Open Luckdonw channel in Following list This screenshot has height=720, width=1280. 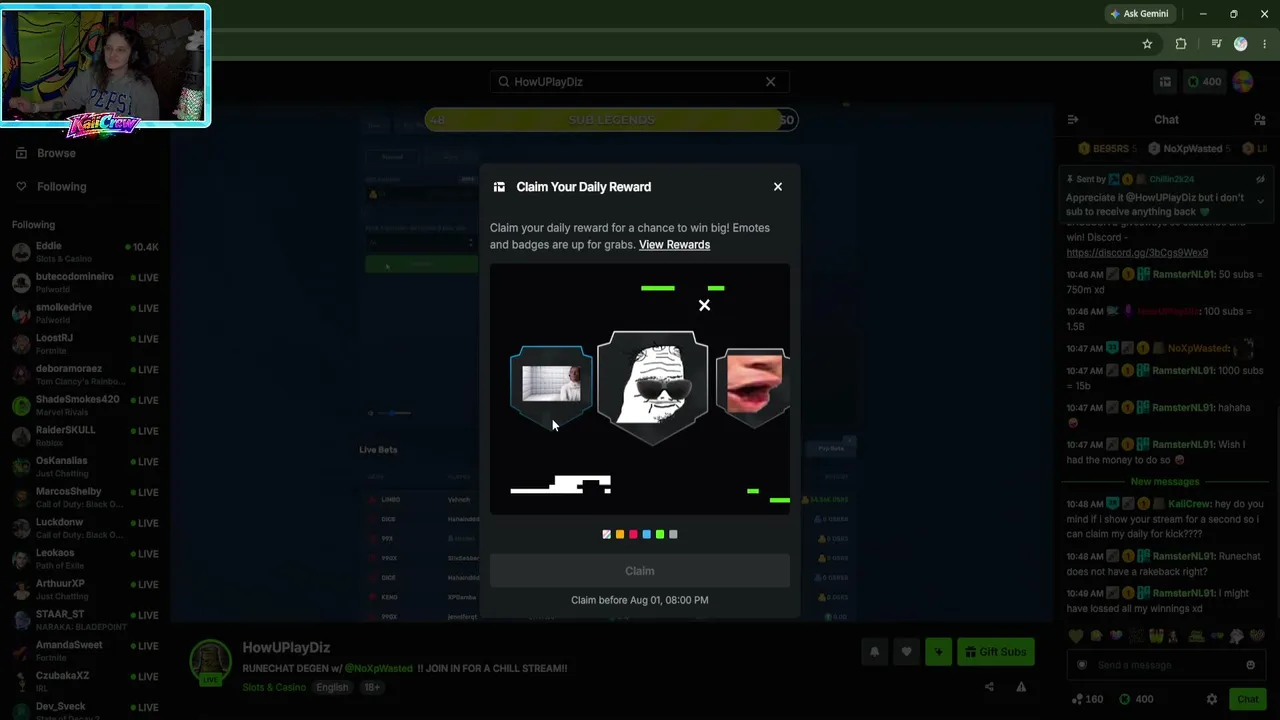coord(85,529)
